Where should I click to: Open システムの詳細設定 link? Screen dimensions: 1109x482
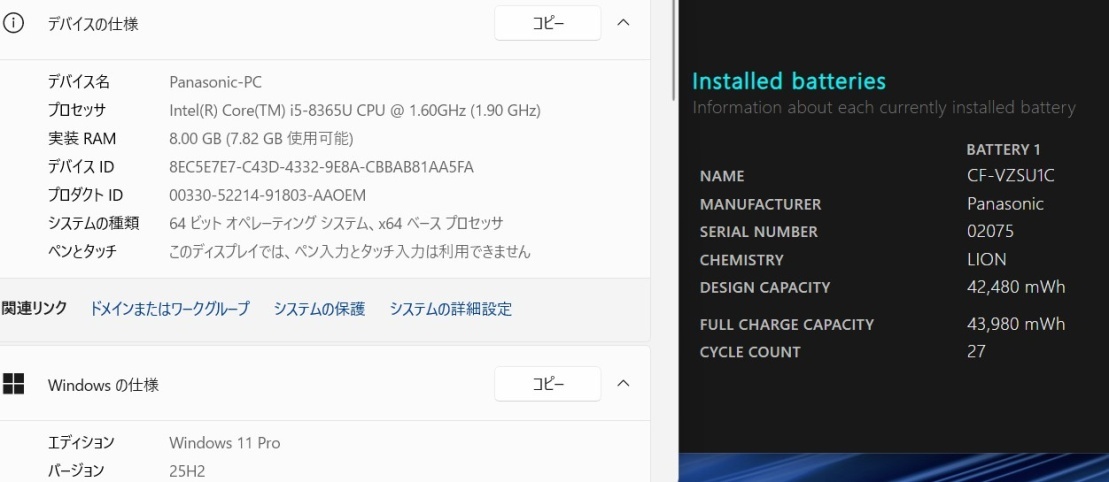point(451,309)
